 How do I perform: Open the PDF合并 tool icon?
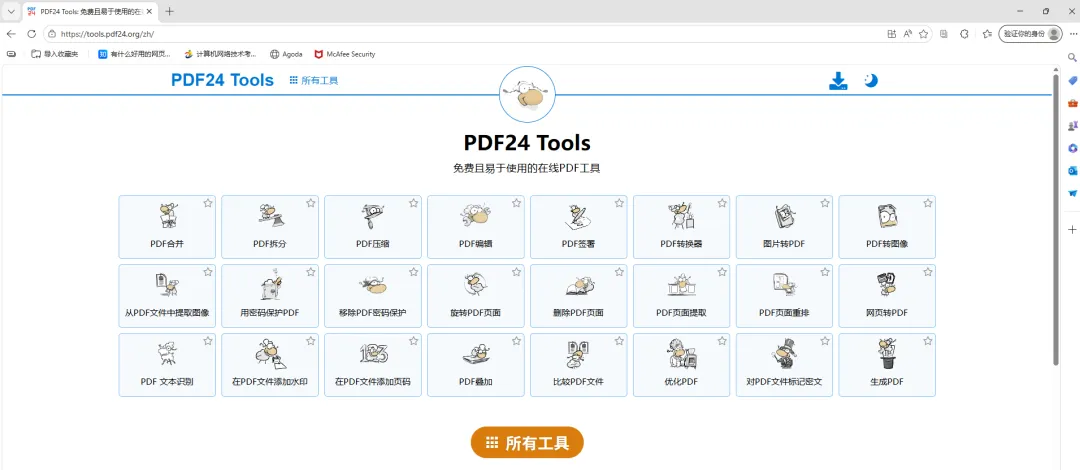click(167, 216)
